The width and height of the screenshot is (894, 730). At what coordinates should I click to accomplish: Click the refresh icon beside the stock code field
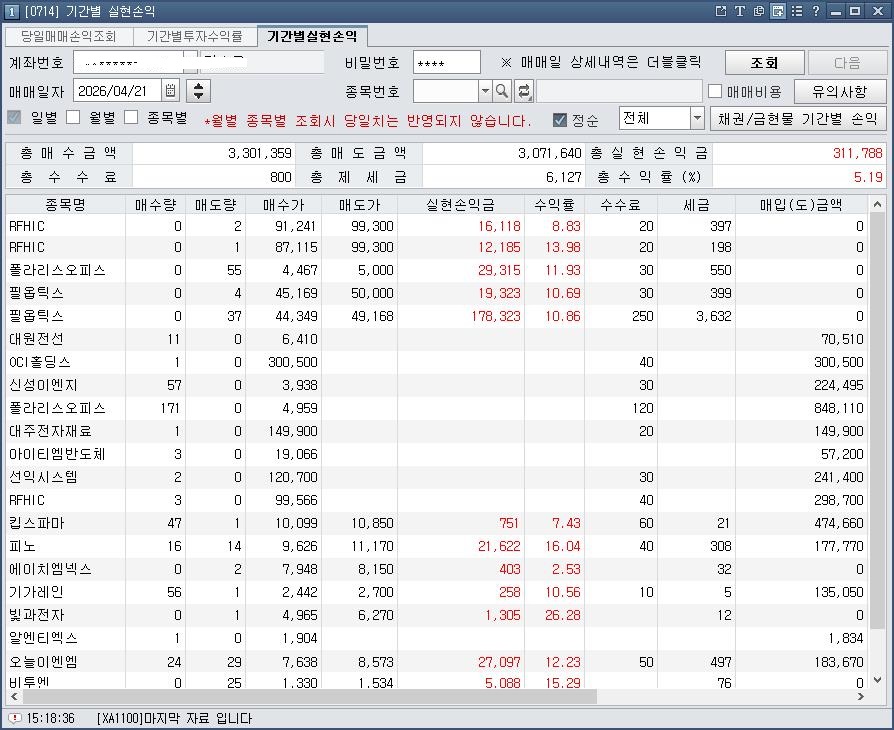525,89
